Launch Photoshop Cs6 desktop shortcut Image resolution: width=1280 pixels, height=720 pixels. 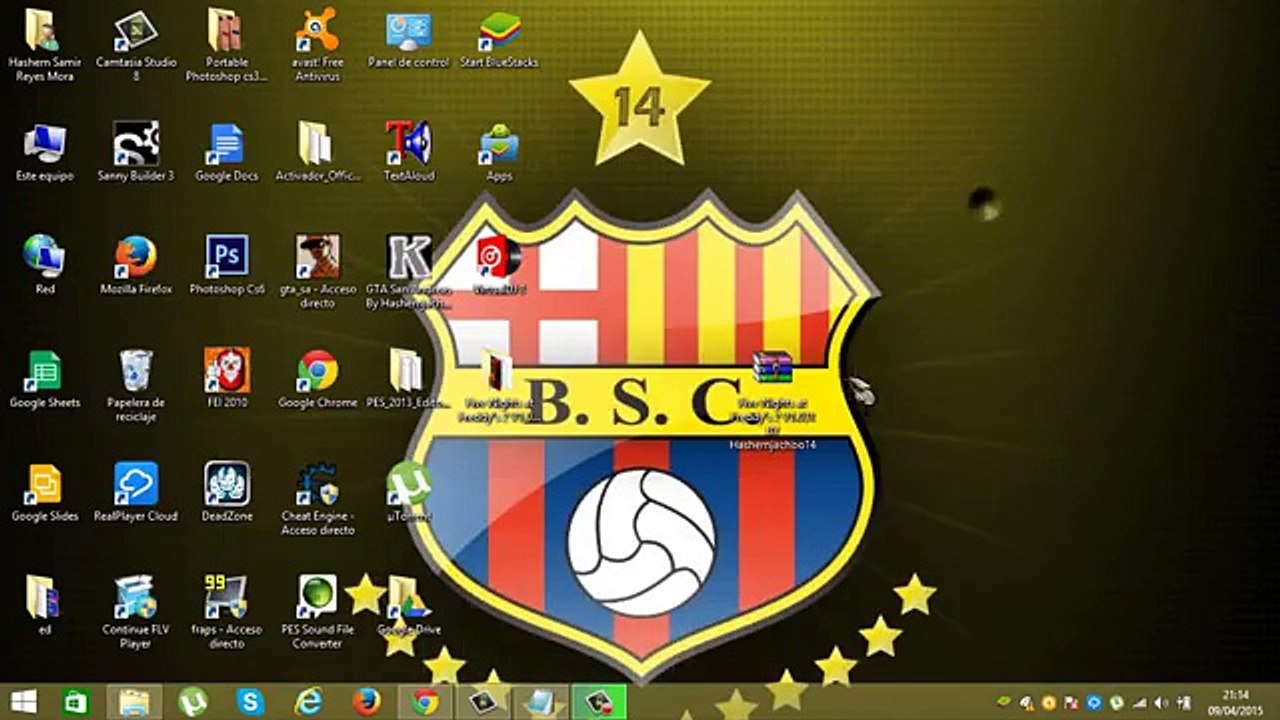227,265
